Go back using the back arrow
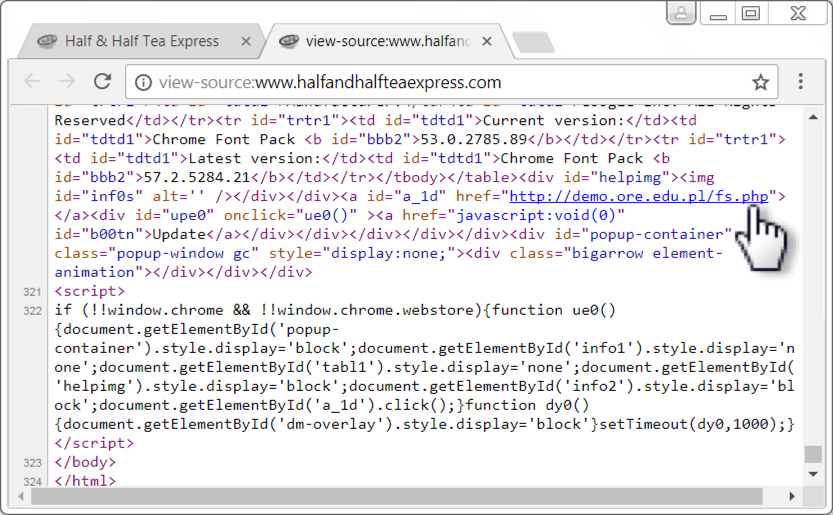Image resolution: width=833 pixels, height=515 pixels. (32, 81)
